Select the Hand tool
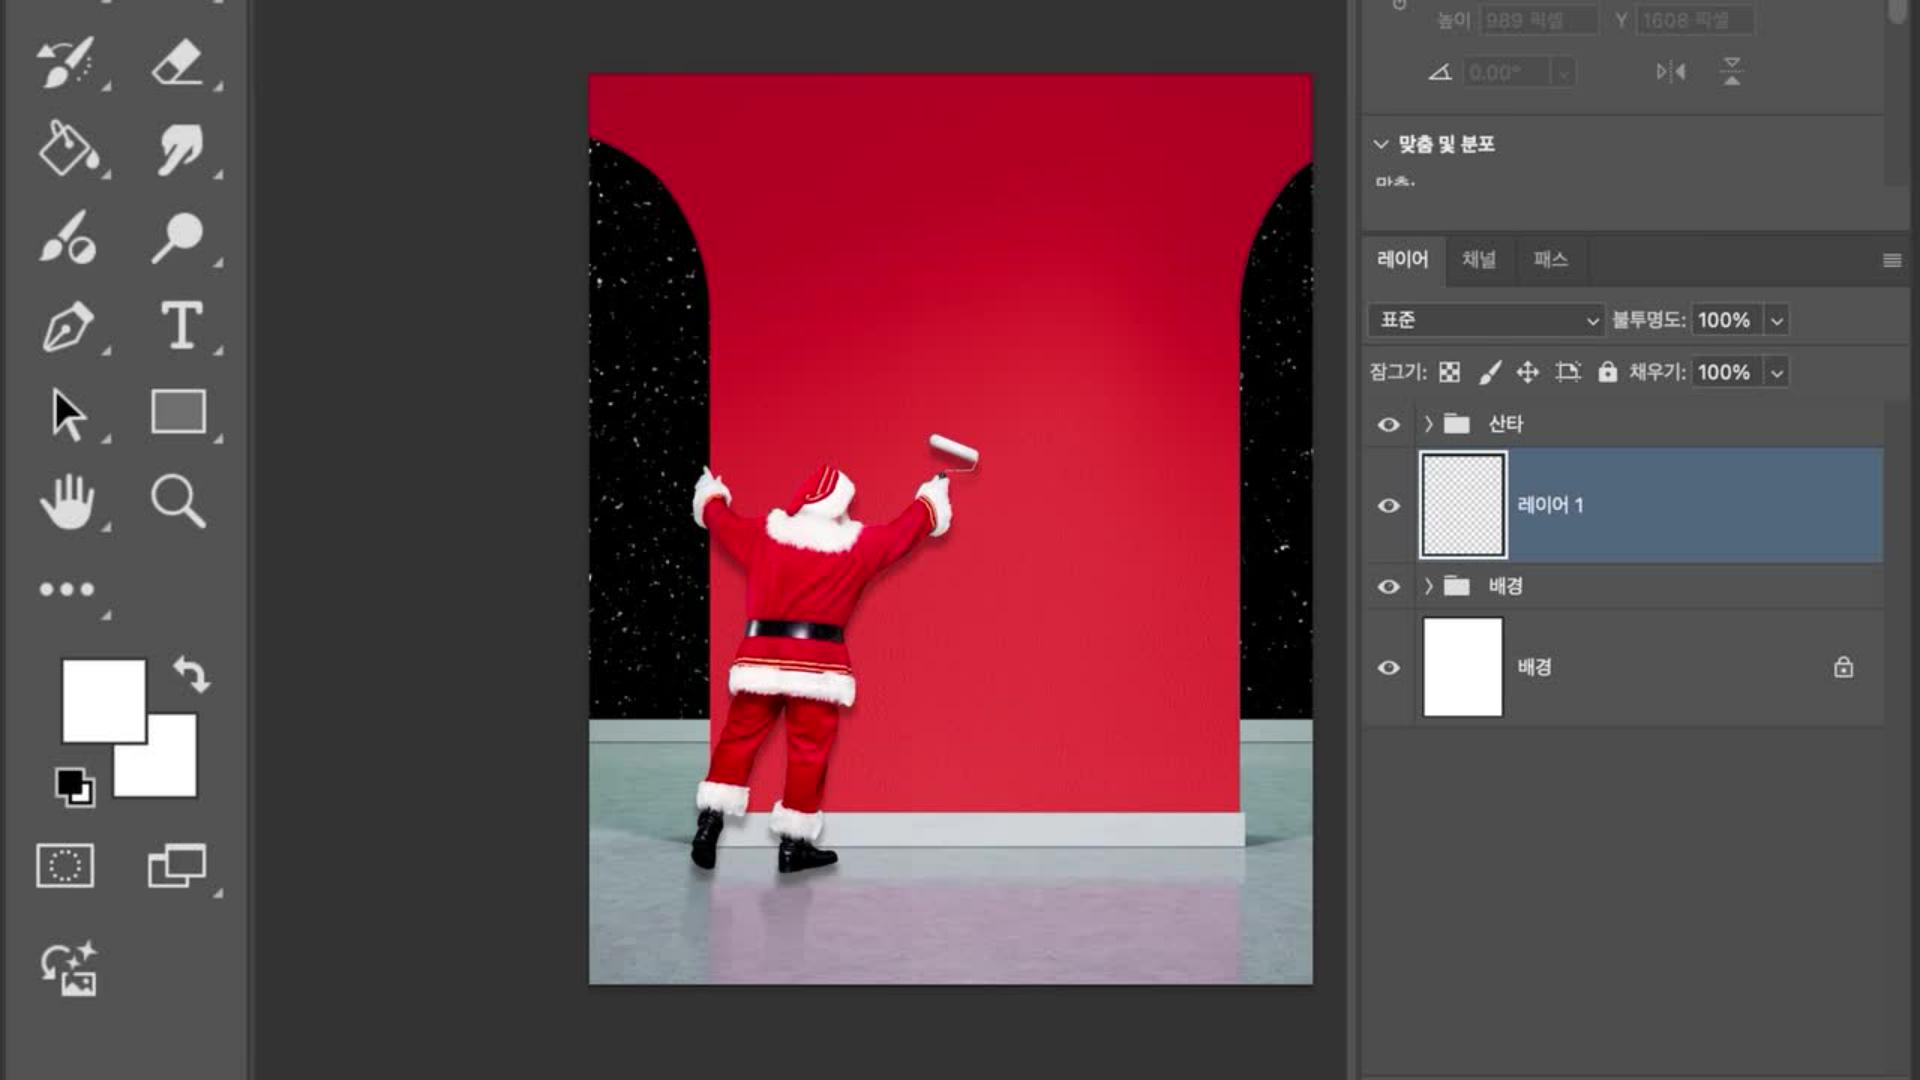 tap(67, 501)
